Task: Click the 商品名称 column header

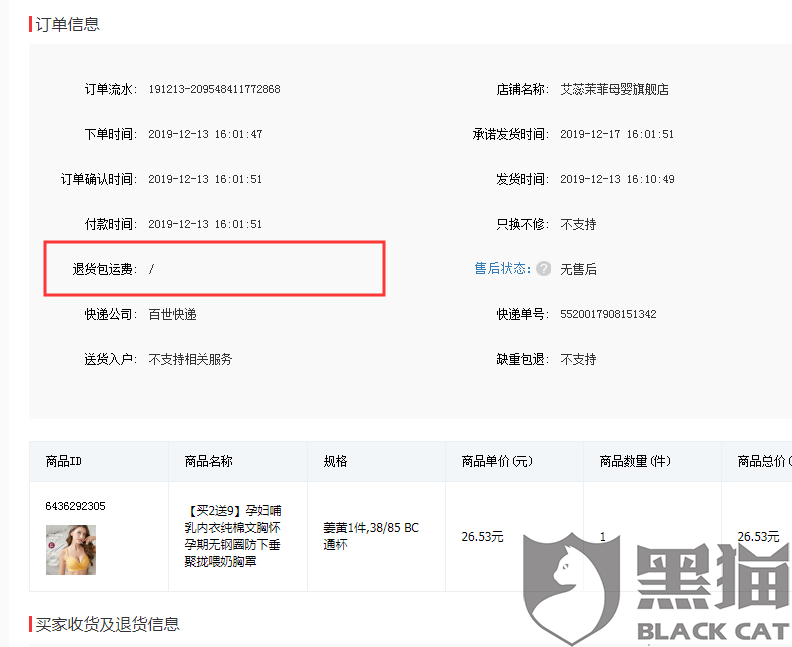Action: pyautogui.click(x=208, y=461)
